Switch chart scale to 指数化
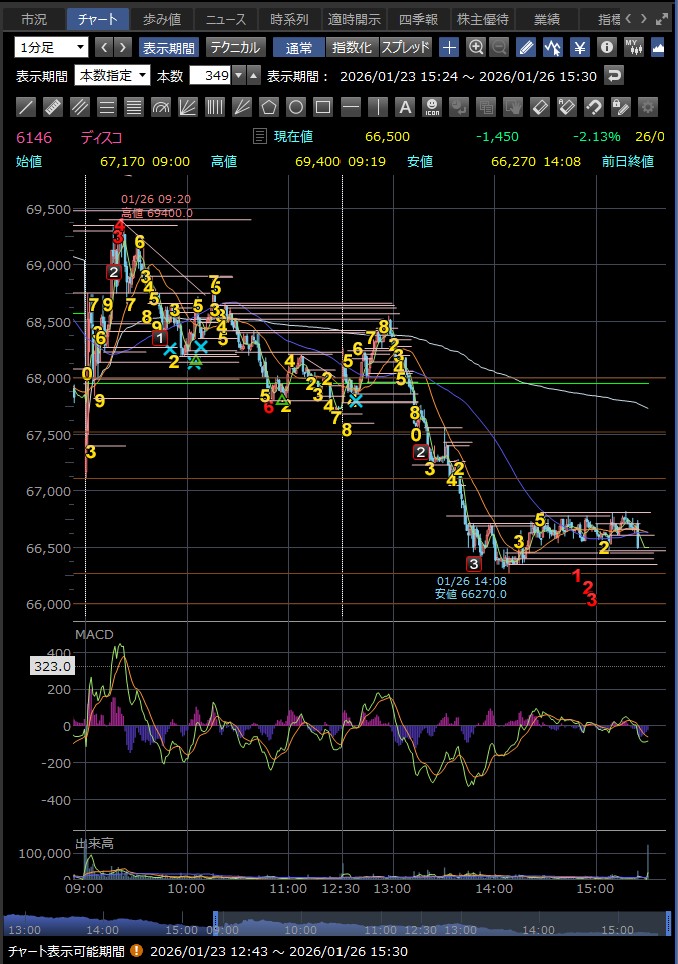Image resolution: width=678 pixels, height=964 pixels. (x=351, y=47)
